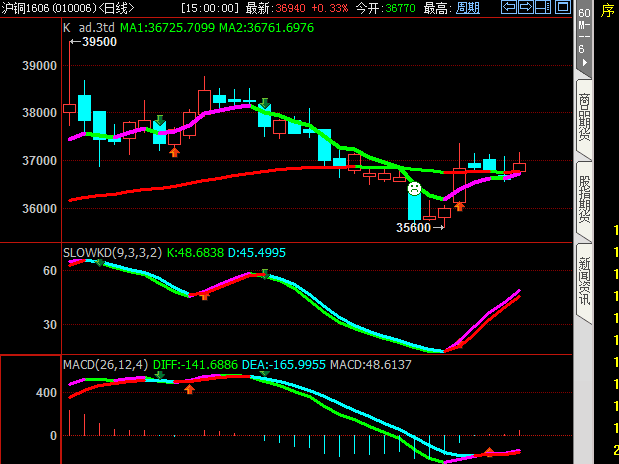Click the MACD(26,12,4) indicator title
619x464 pixels.
[x=105, y=364]
